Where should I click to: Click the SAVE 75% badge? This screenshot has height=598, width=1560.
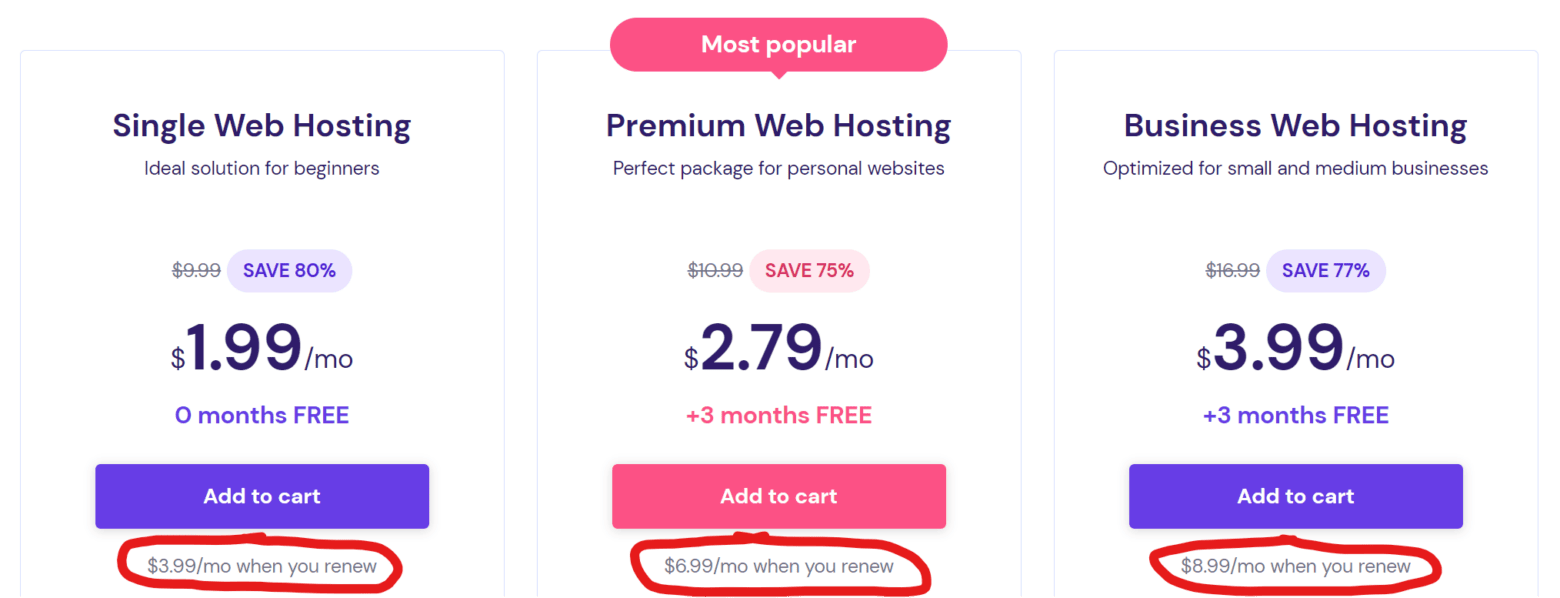[808, 270]
